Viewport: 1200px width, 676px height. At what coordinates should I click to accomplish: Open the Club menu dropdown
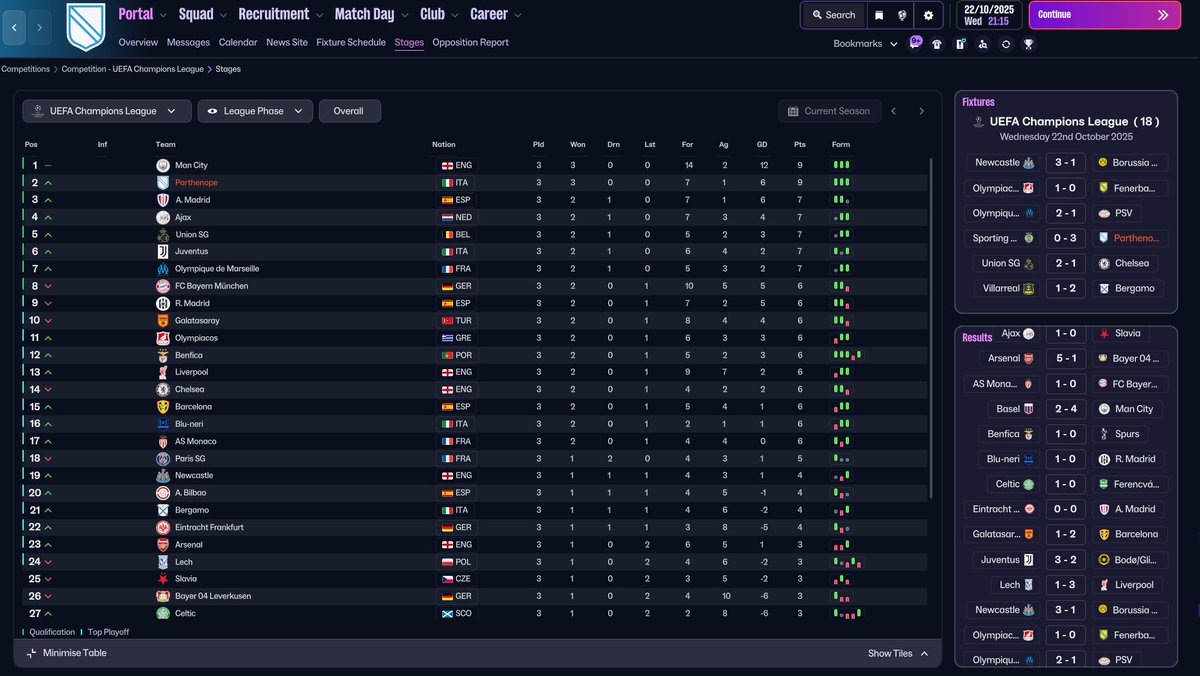439,14
